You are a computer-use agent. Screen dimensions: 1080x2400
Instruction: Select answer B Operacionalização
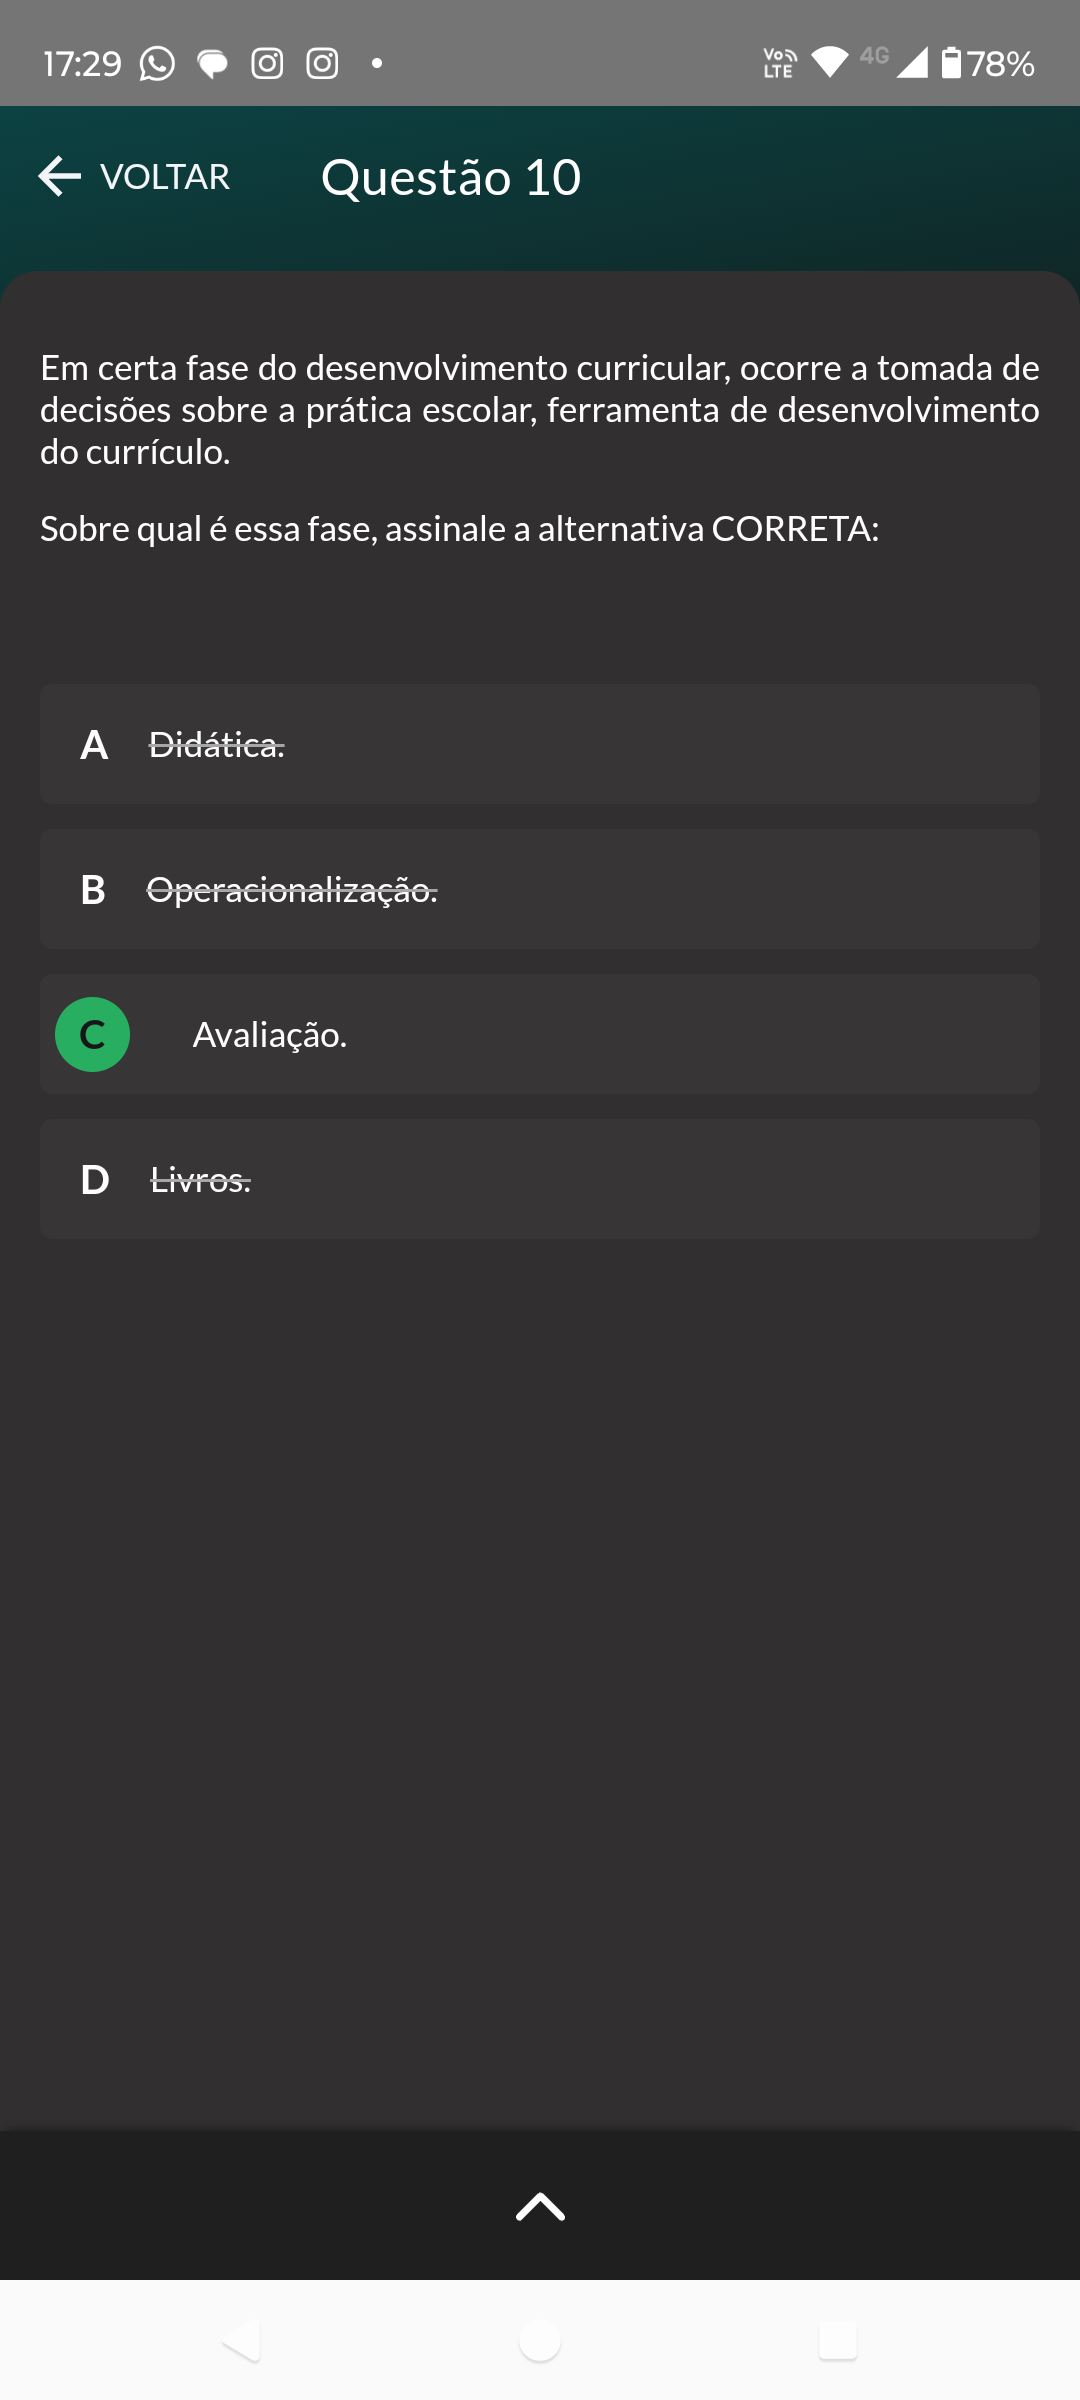pos(540,889)
